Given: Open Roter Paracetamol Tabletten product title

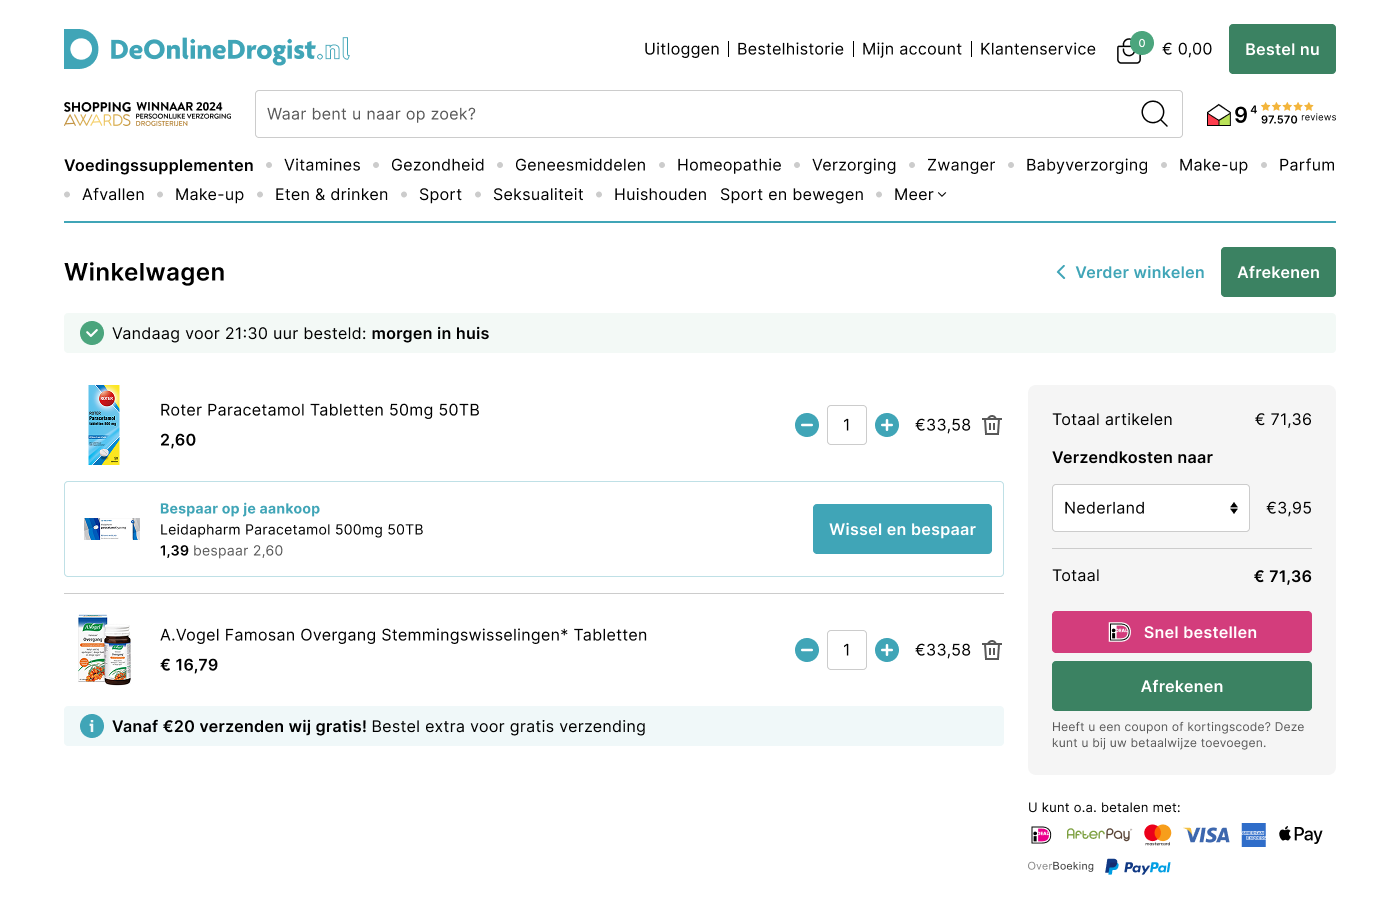Looking at the screenshot, I should pyautogui.click(x=320, y=410).
